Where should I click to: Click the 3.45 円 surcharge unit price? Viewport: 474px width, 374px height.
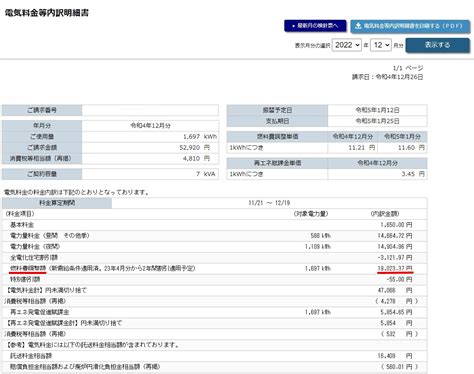[413, 174]
